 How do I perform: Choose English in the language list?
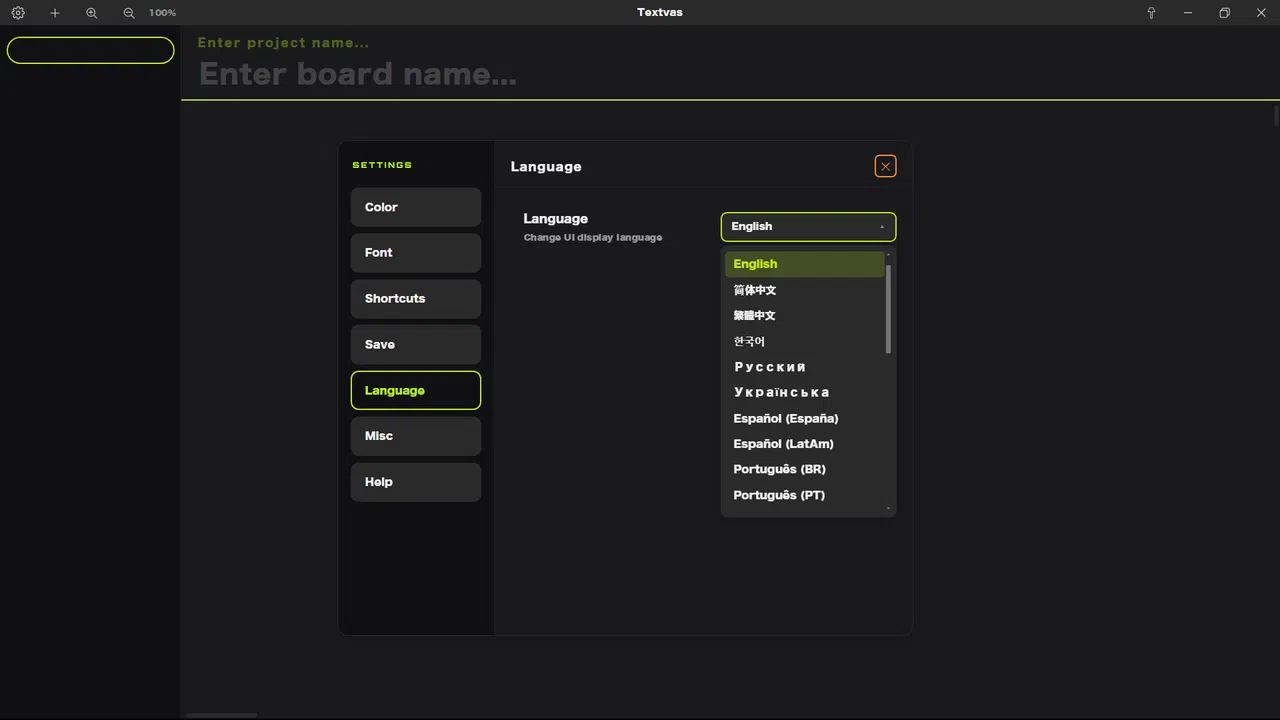804,264
